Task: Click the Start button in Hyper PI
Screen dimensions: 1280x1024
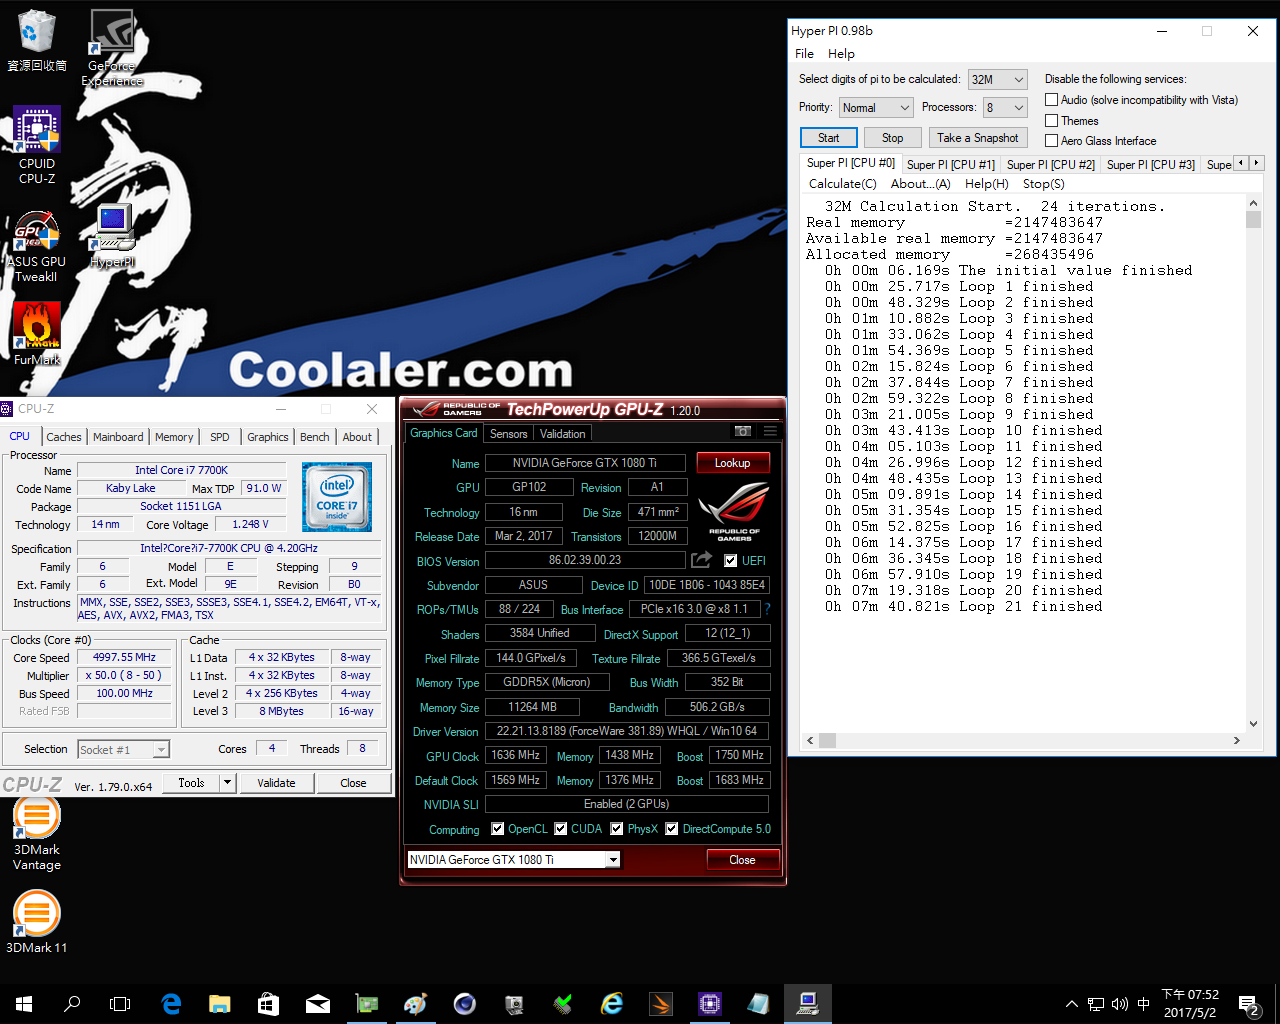Action: pos(829,138)
